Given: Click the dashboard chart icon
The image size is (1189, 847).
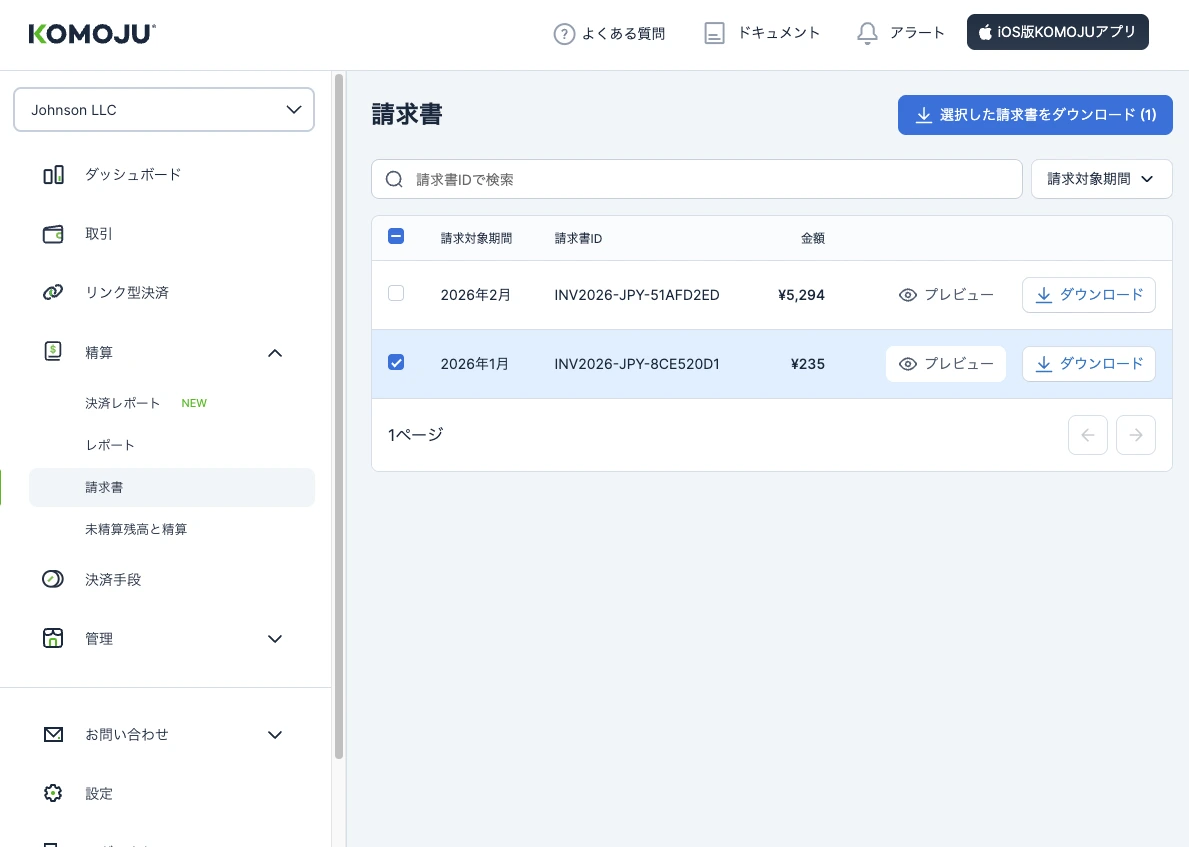Looking at the screenshot, I should click(53, 175).
